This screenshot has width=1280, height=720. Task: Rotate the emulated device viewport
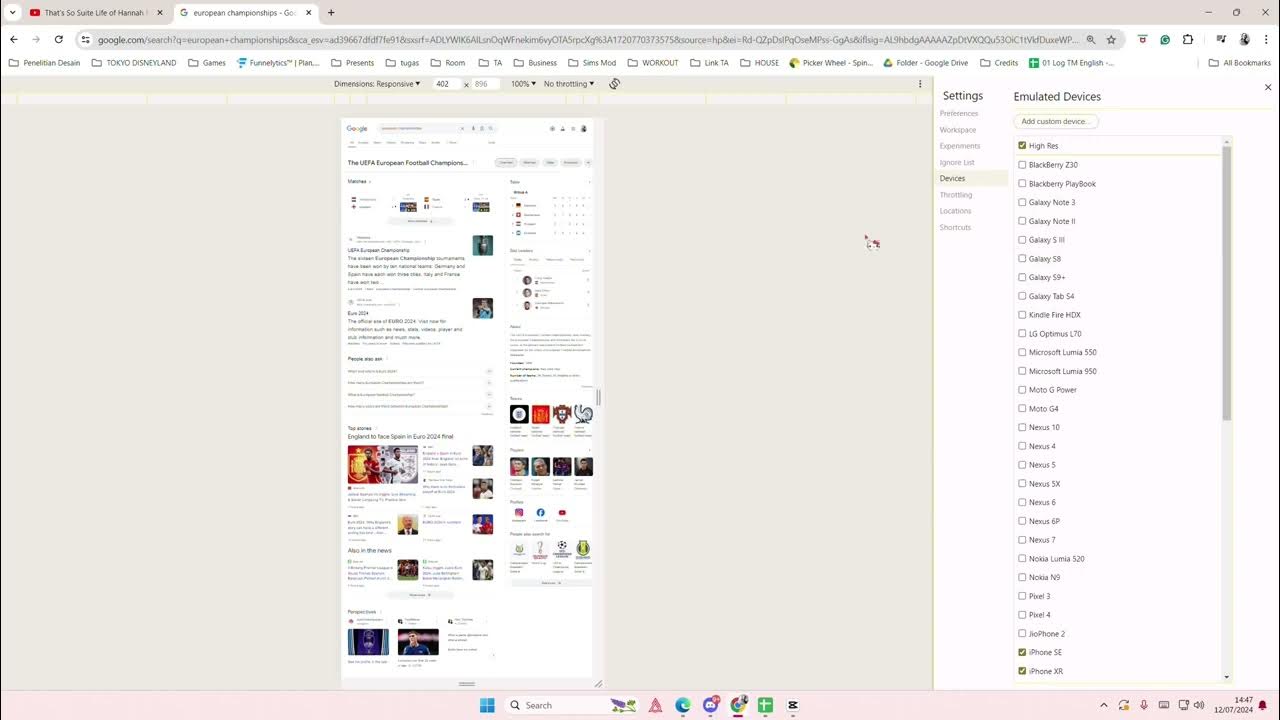[x=614, y=84]
